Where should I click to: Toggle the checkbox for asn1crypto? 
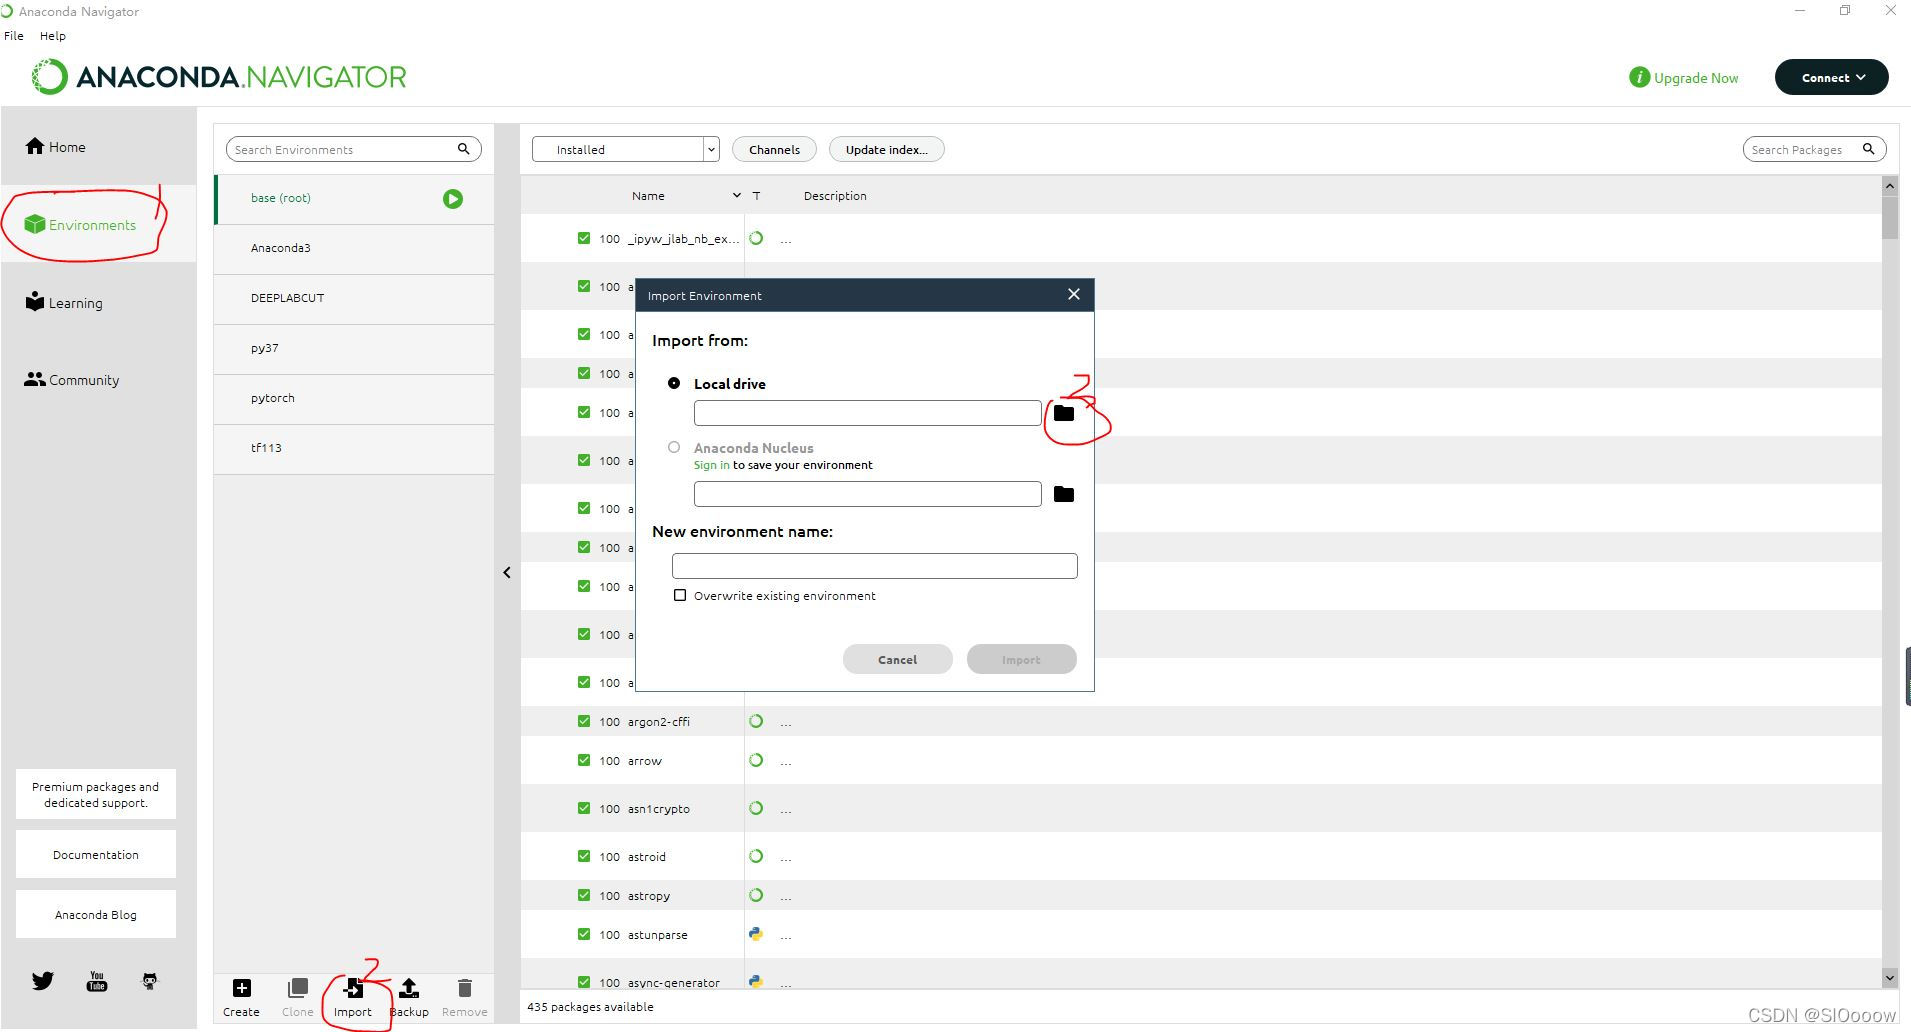[584, 808]
